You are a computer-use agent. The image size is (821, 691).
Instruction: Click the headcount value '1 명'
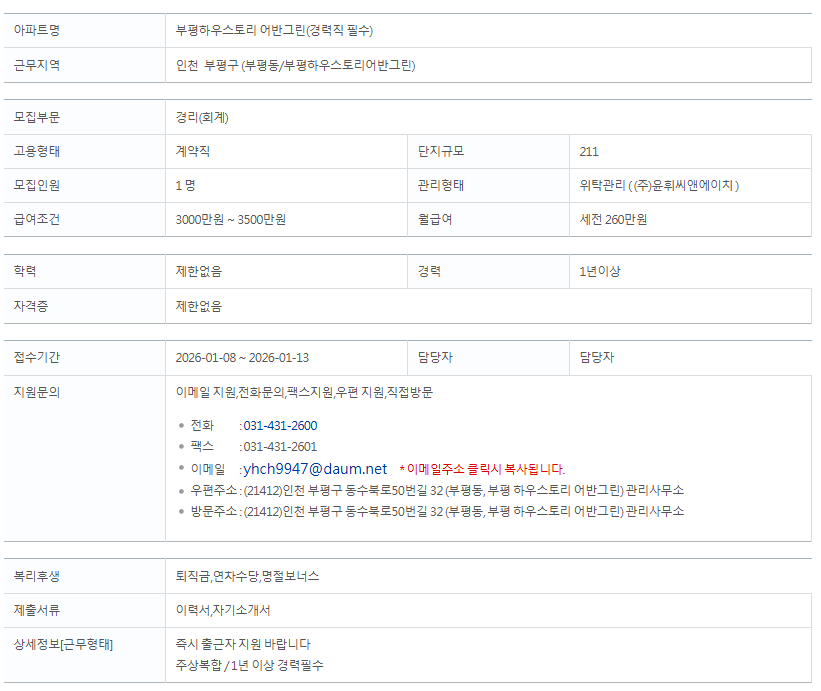[185, 185]
